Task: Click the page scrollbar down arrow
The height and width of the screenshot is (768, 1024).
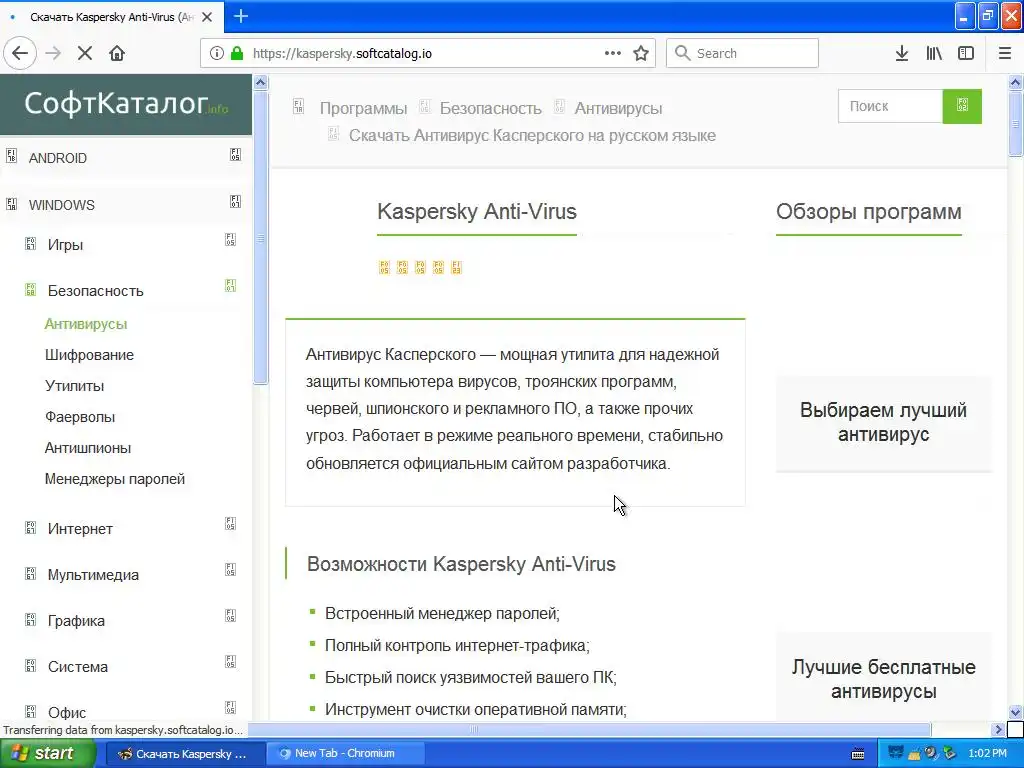Action: click(x=1016, y=712)
